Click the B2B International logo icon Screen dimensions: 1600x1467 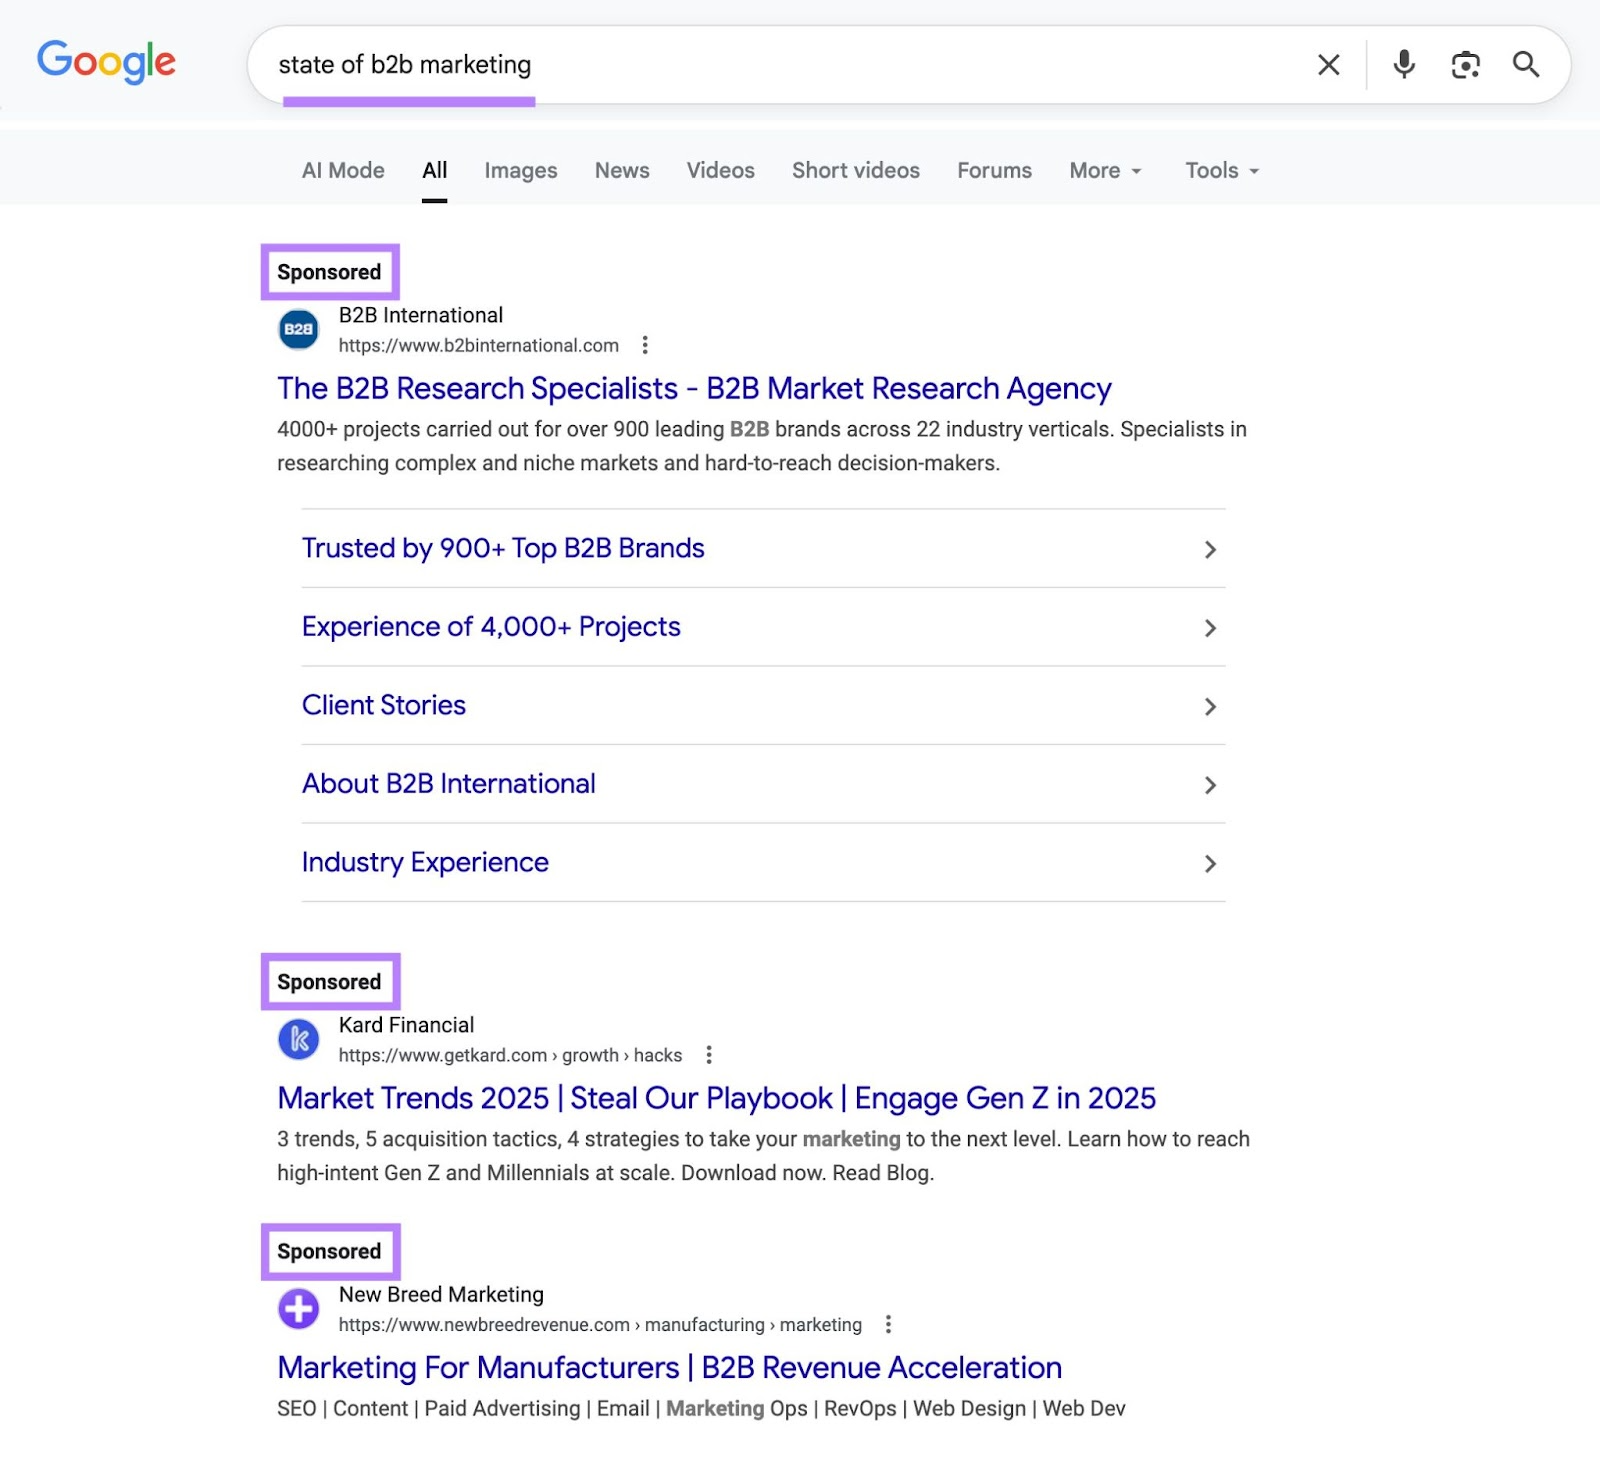[x=296, y=329]
